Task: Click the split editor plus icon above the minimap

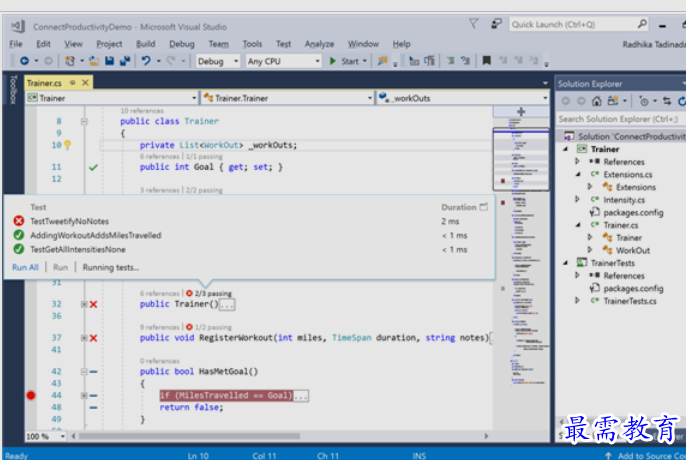Action: click(521, 112)
